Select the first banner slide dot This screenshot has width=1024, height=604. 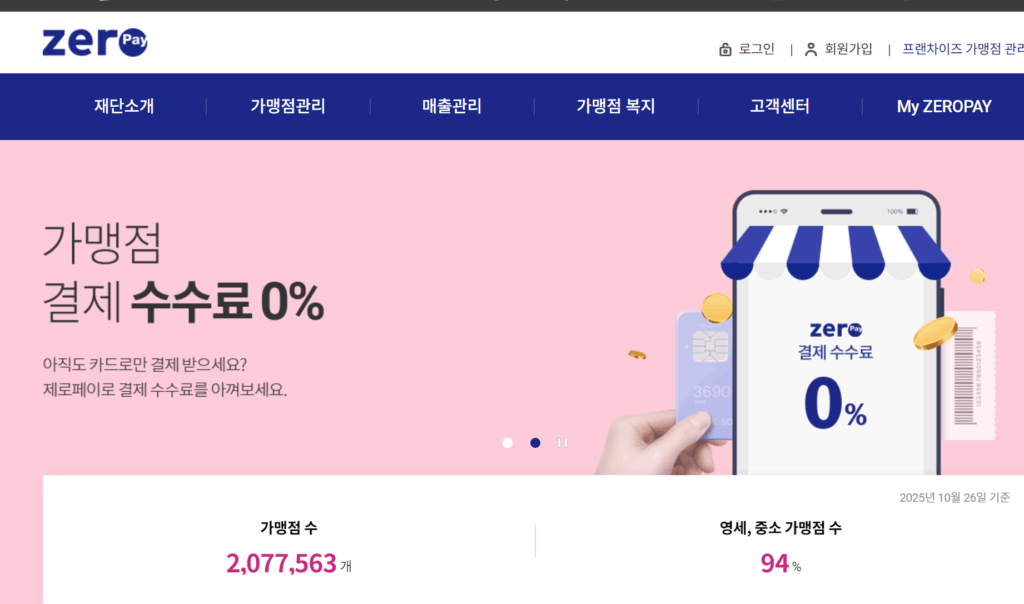tap(507, 443)
